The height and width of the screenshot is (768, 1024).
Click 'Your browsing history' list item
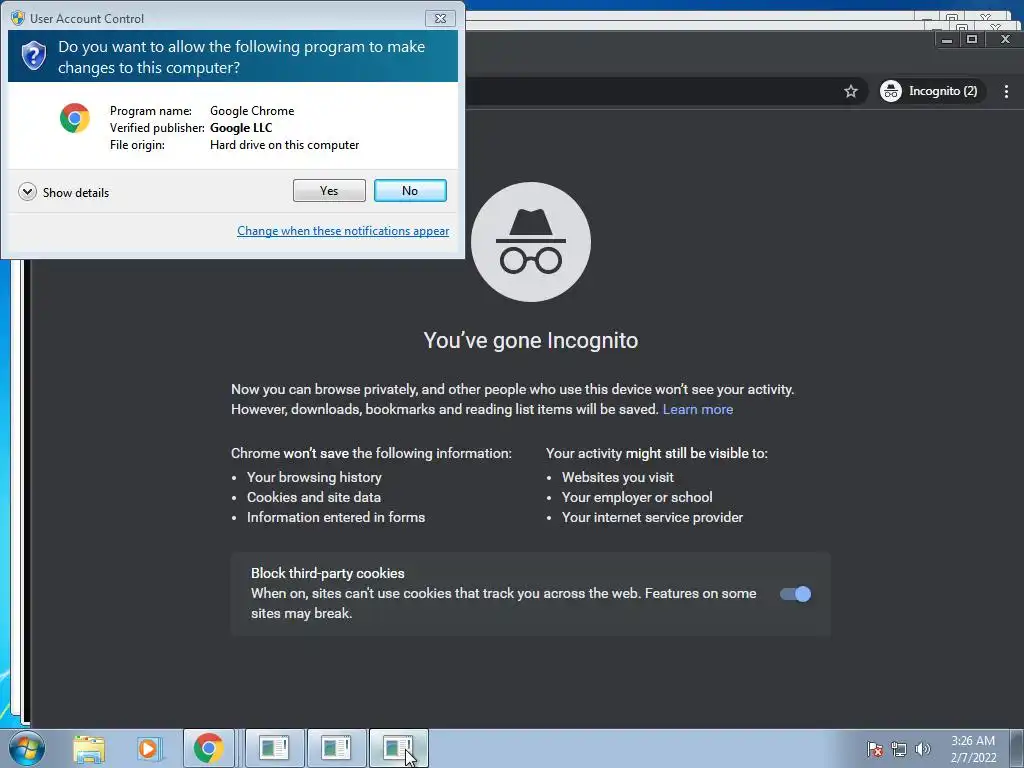coord(314,477)
